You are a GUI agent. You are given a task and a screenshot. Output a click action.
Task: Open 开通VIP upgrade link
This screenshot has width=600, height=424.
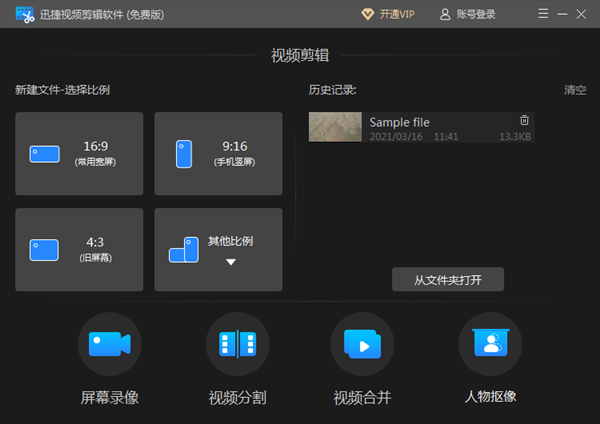point(397,15)
